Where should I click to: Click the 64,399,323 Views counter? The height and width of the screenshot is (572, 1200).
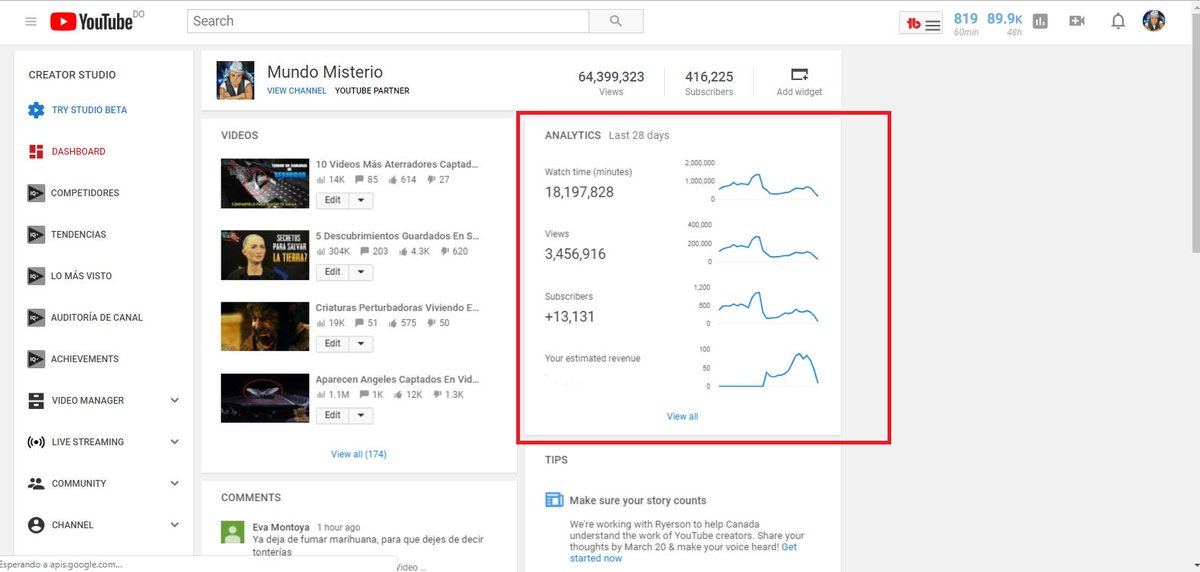(611, 83)
